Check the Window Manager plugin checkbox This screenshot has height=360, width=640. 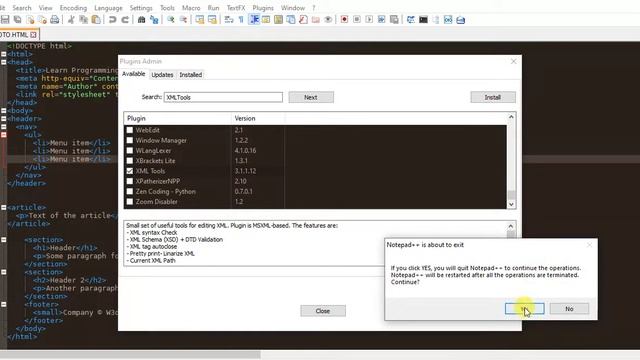point(130,140)
